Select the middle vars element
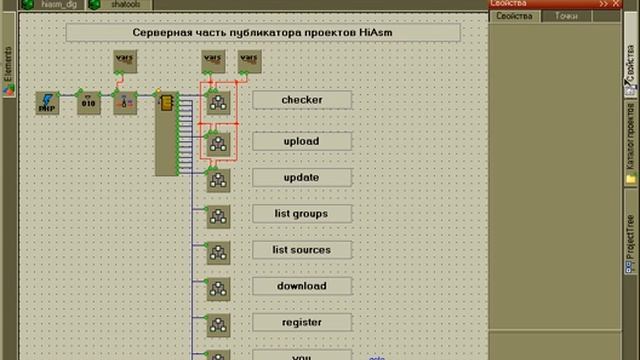Viewport: 640px width, 360px height. [x=213, y=62]
